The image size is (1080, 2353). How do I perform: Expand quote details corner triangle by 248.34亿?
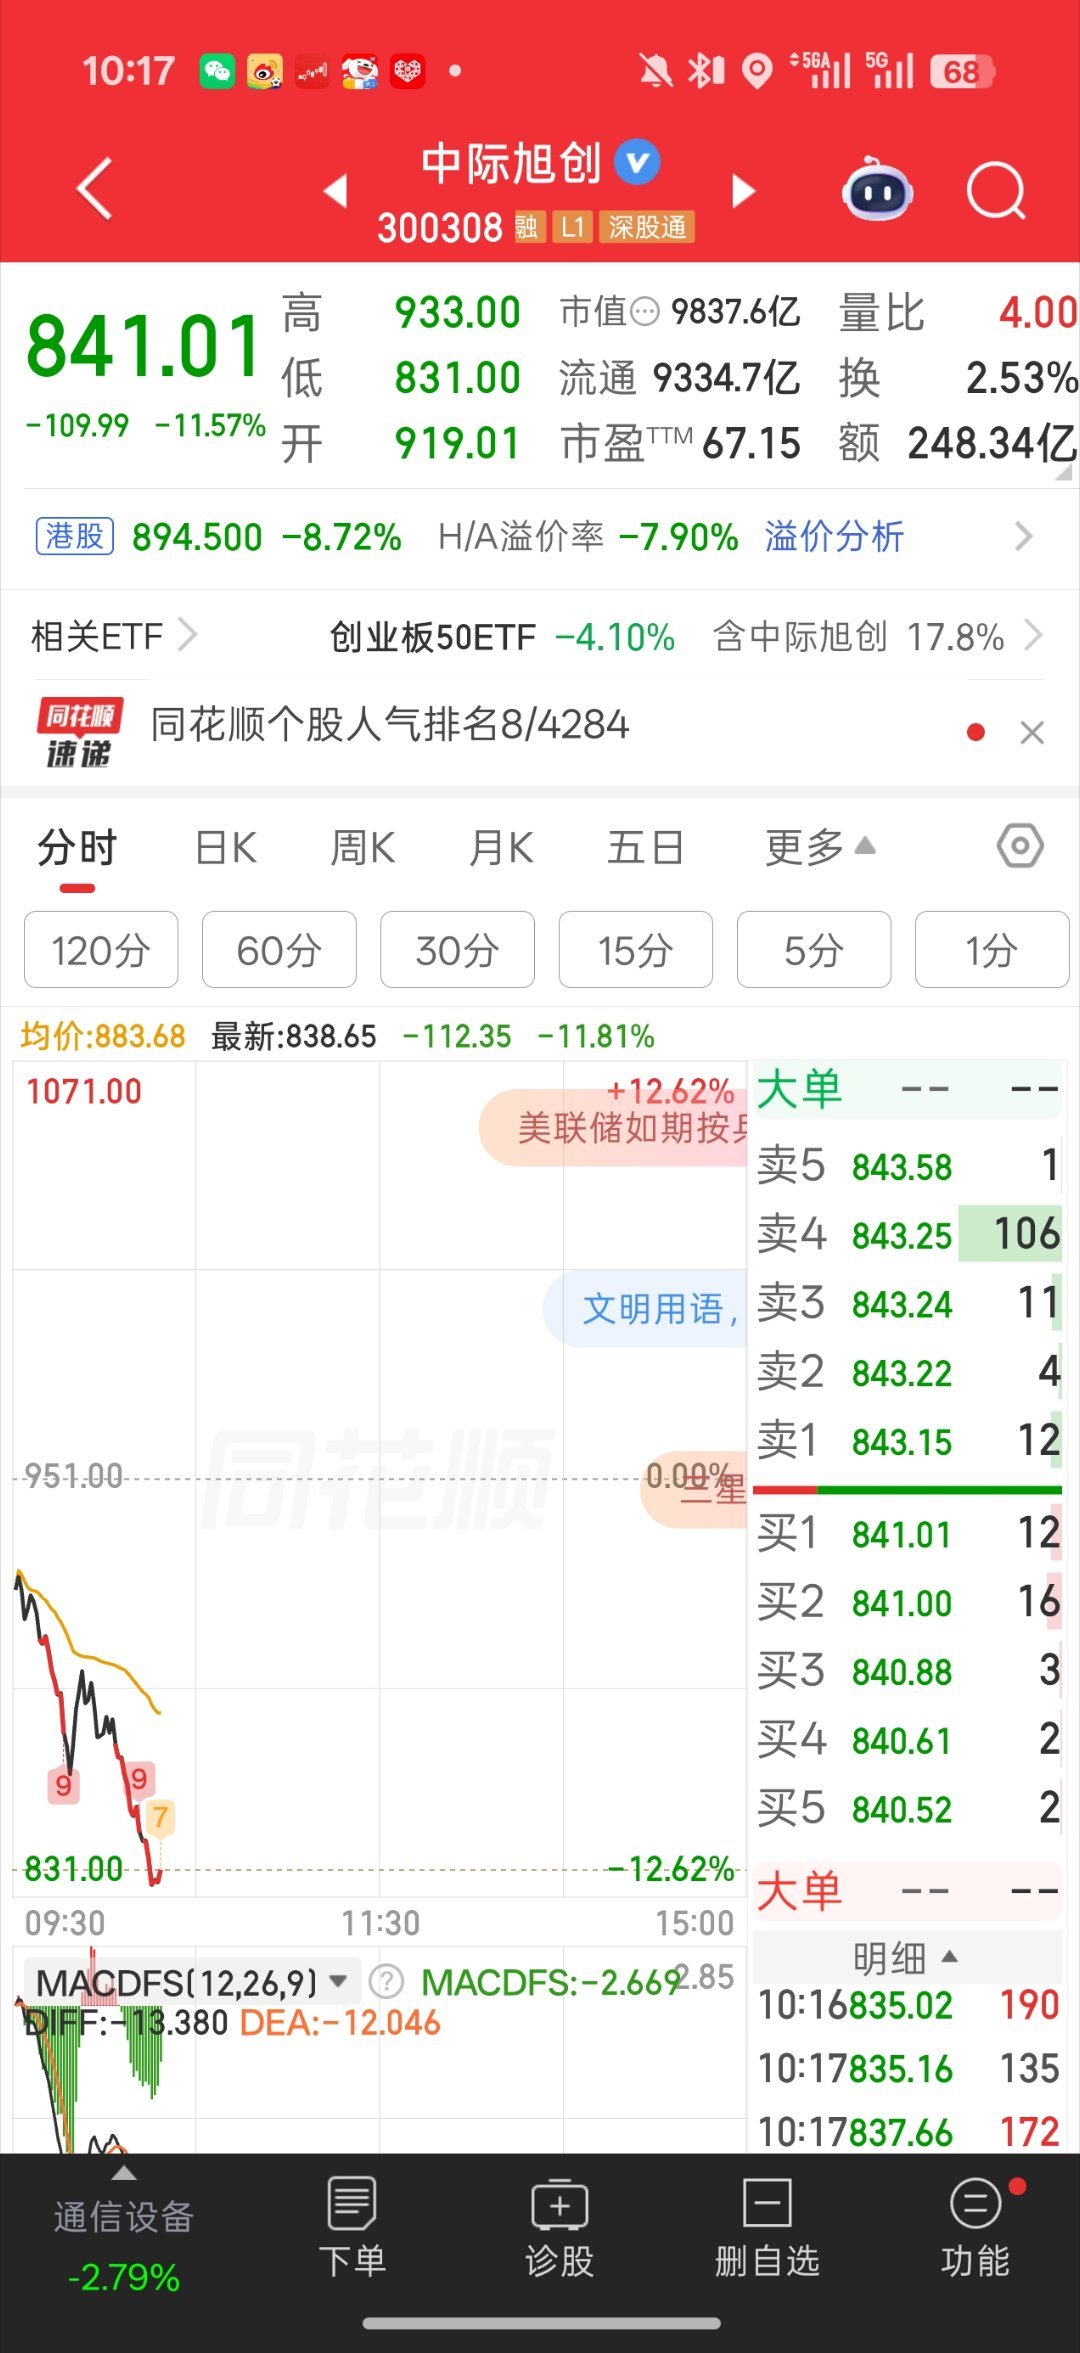tap(1063, 473)
